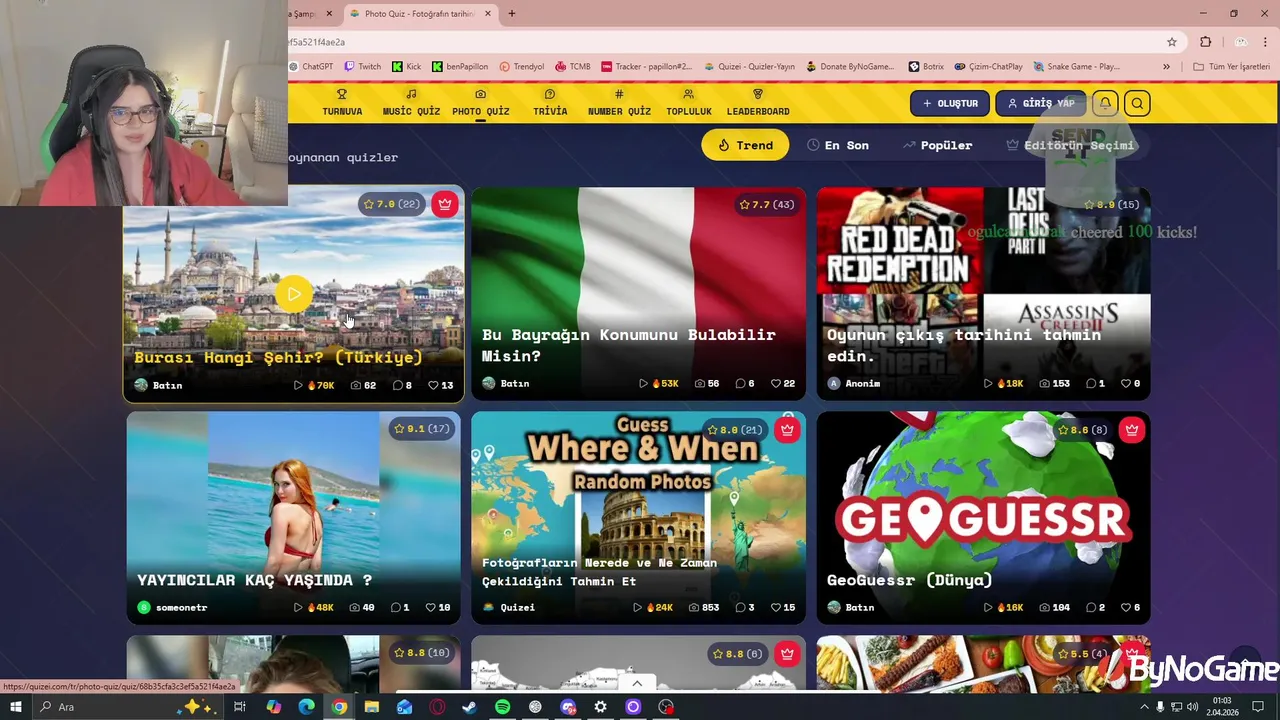Click the comment icon on the flag quiz with 6 comments
The image size is (1280, 720).
(740, 384)
